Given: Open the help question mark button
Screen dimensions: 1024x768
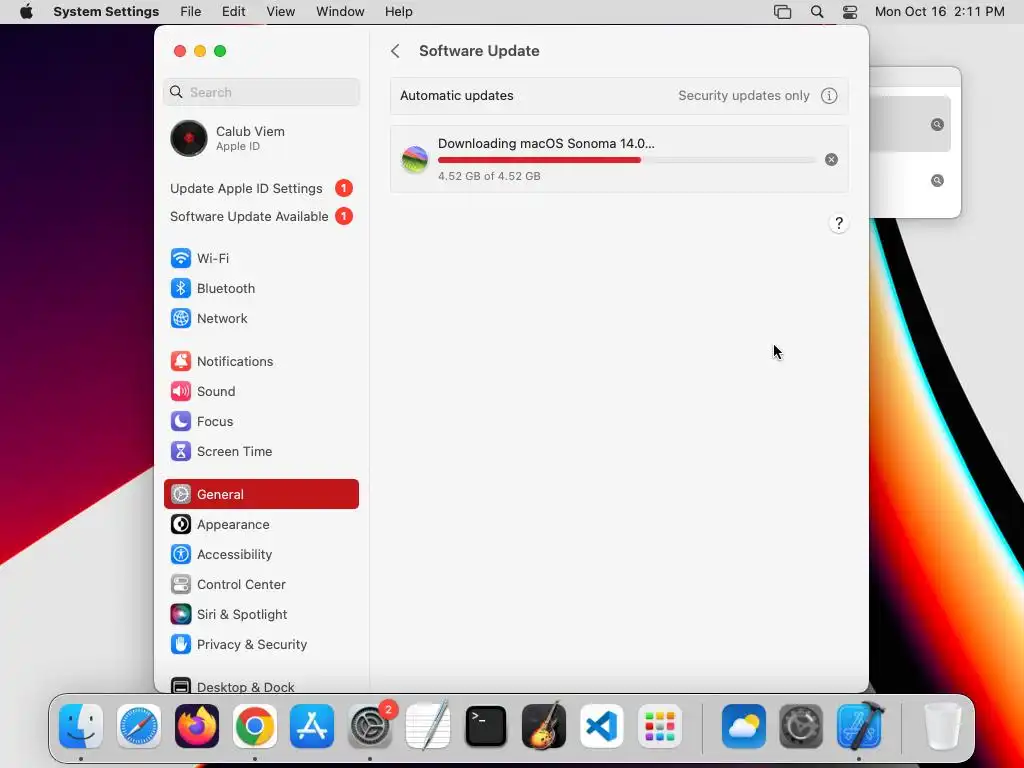Looking at the screenshot, I should pos(839,223).
